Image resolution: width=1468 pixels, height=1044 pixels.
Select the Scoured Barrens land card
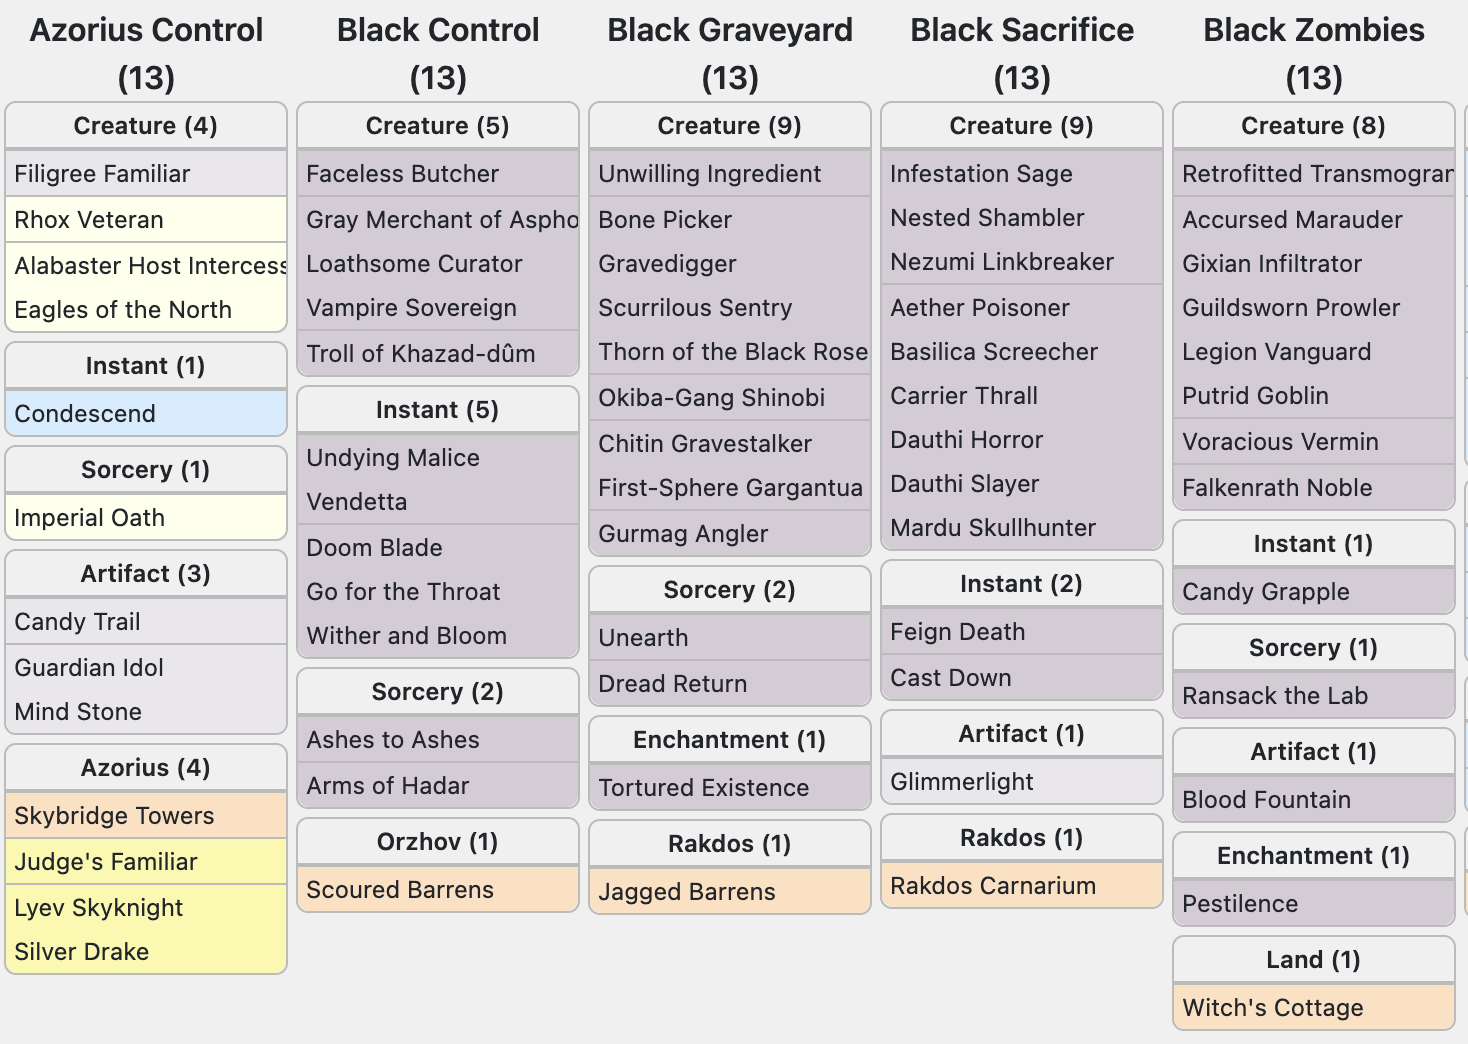(400, 890)
